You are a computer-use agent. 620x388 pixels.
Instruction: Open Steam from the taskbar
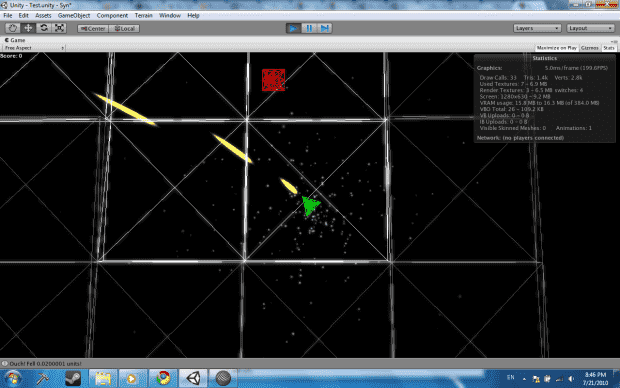(73, 379)
